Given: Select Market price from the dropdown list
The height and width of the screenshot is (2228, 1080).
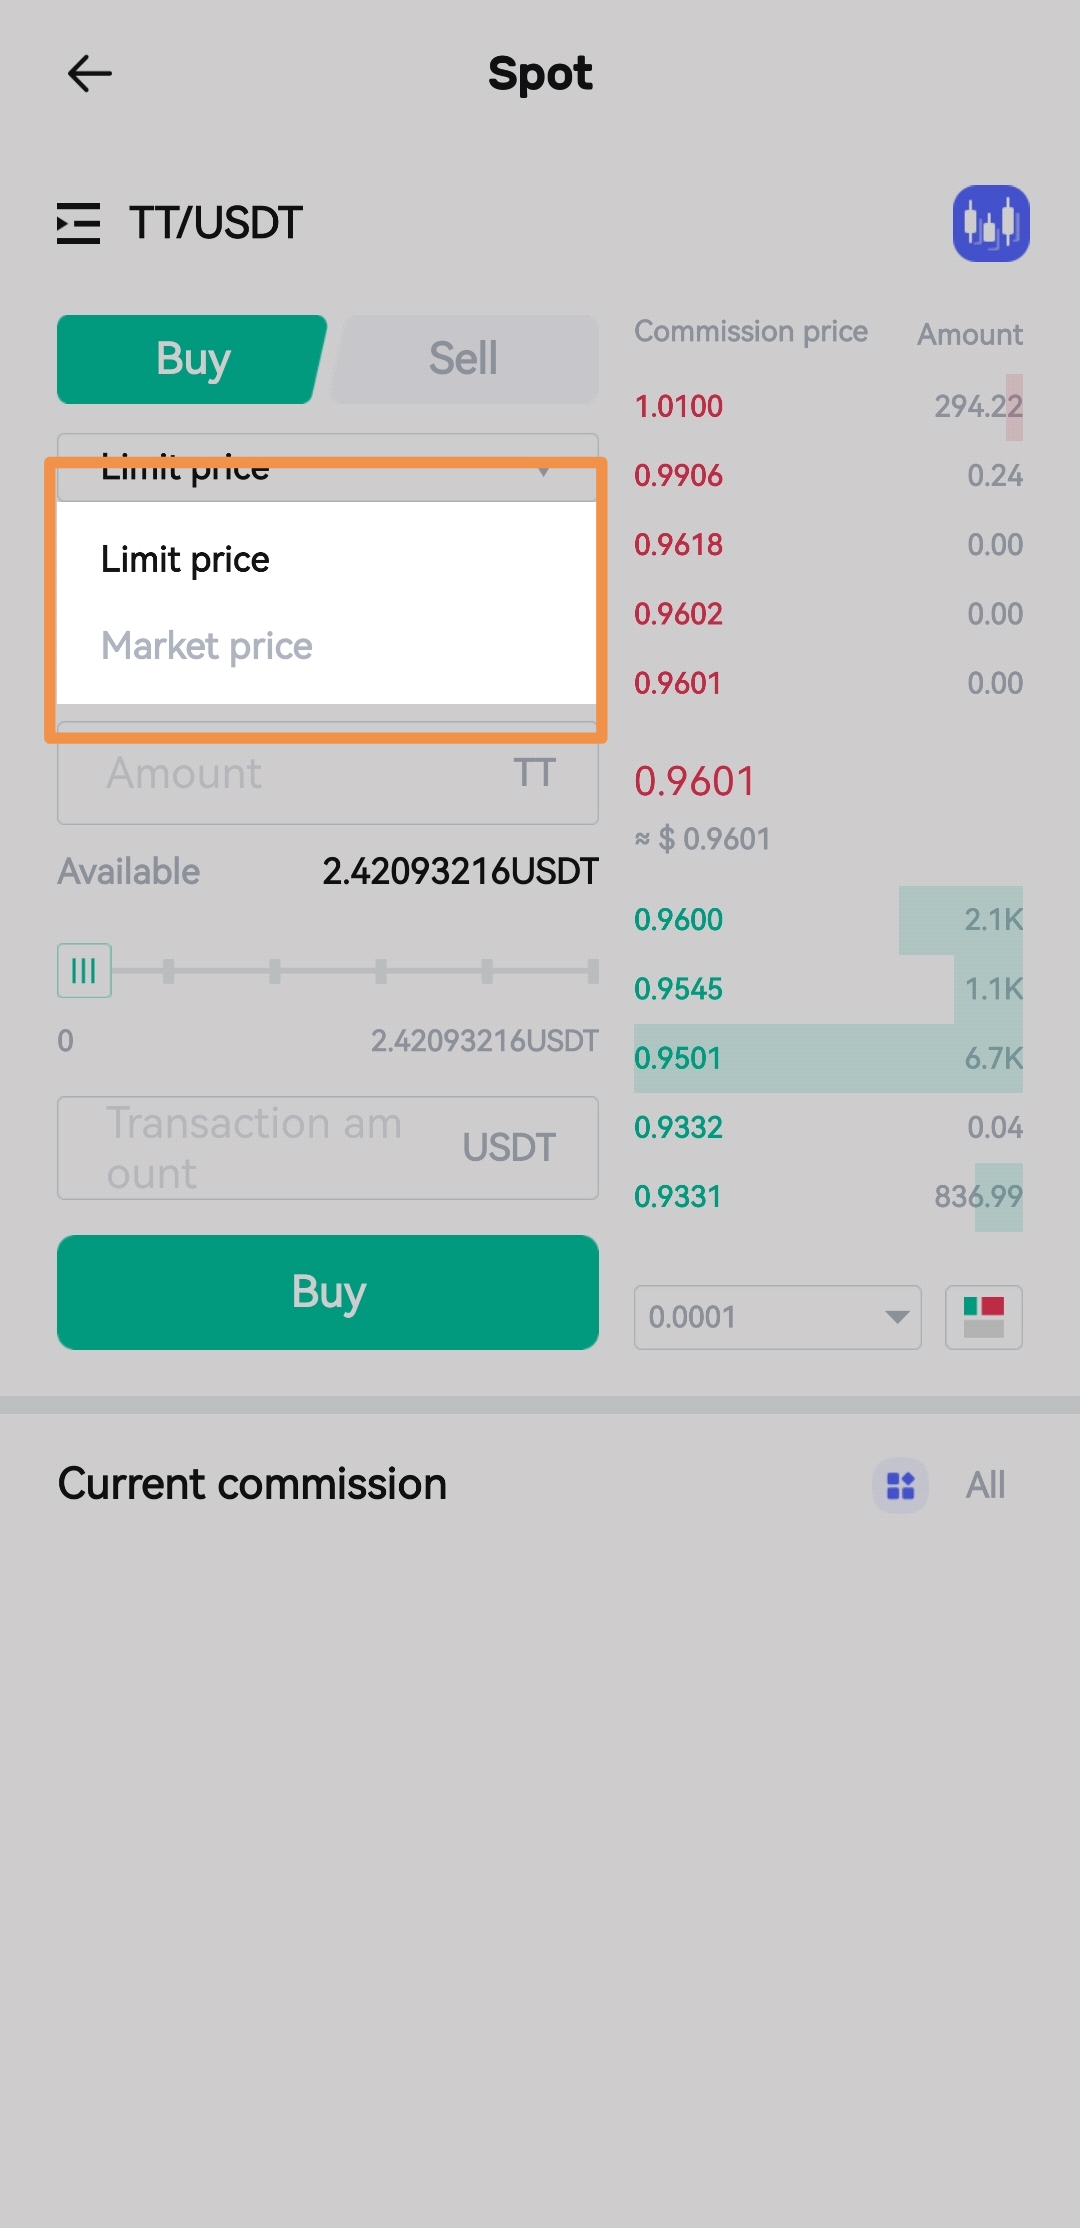Looking at the screenshot, I should click(207, 646).
